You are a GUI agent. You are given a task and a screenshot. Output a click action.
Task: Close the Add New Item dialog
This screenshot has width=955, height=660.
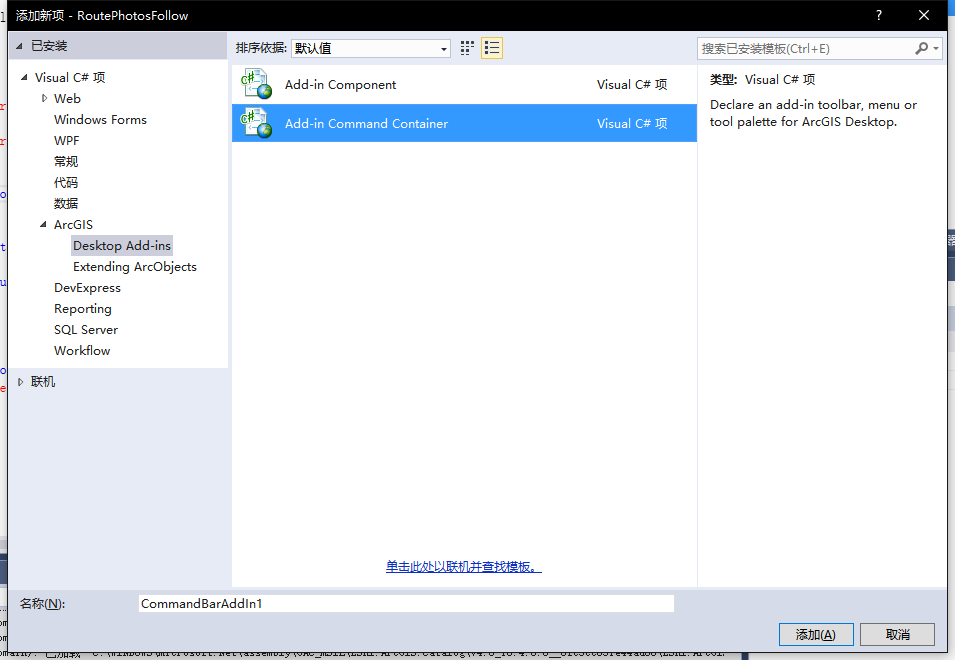click(x=923, y=15)
